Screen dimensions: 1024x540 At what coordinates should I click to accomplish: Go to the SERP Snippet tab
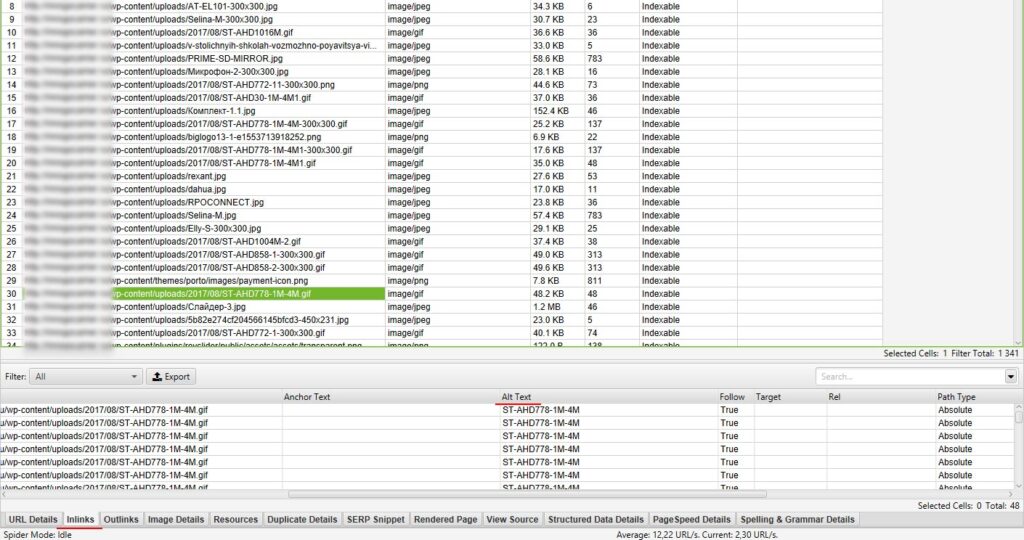pyautogui.click(x=375, y=520)
